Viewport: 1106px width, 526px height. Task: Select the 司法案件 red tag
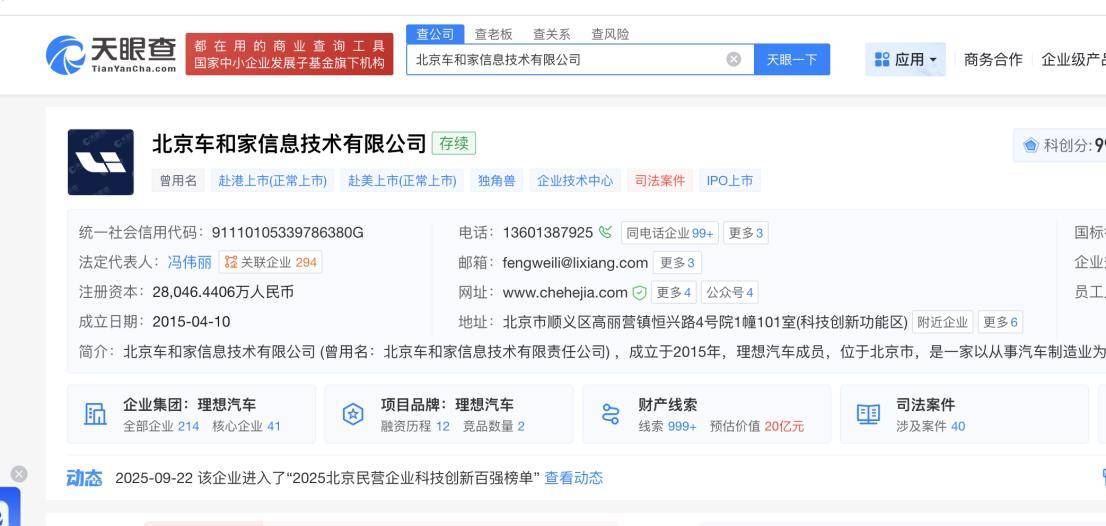tap(659, 181)
